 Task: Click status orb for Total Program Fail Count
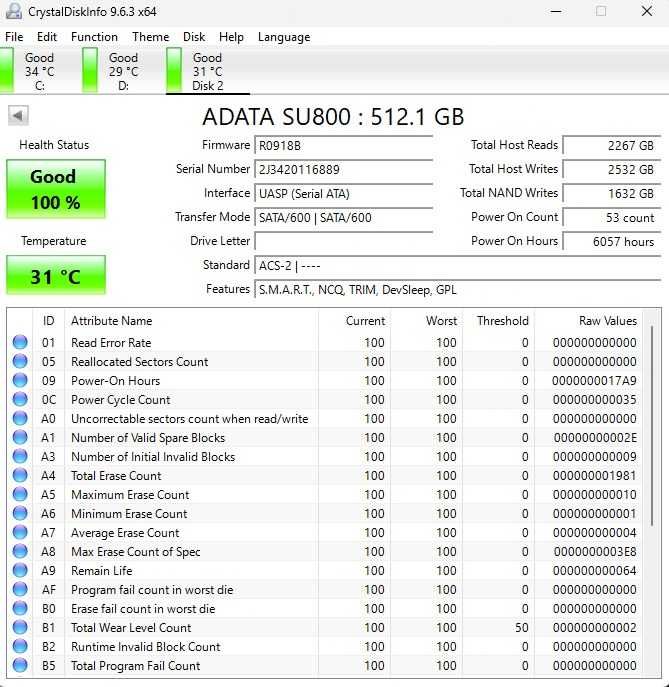coord(20,665)
